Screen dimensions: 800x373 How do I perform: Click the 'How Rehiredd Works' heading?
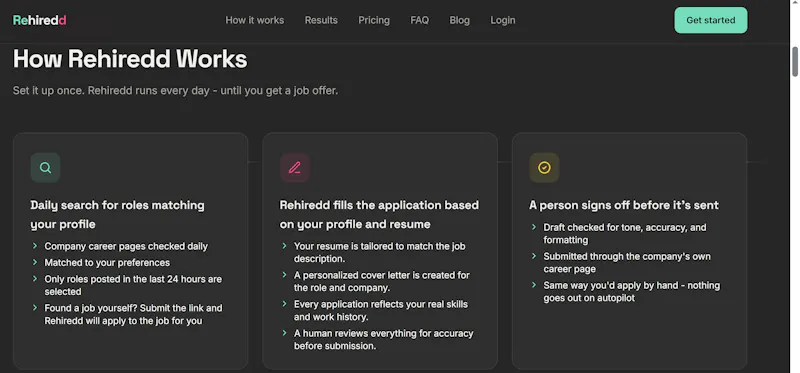(130, 59)
